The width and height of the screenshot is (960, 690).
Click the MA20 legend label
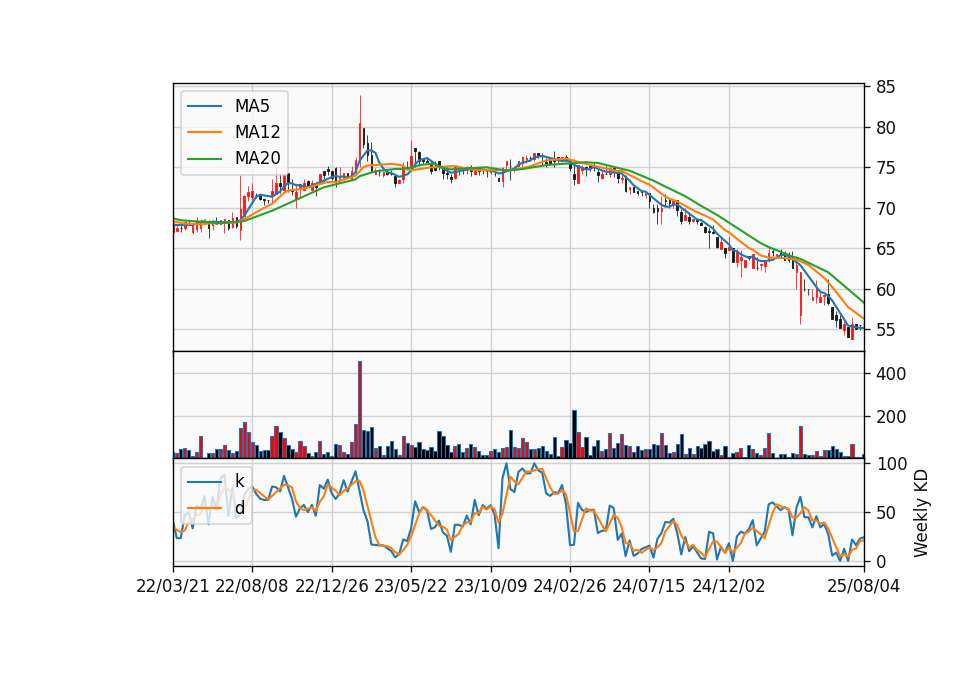click(x=257, y=158)
